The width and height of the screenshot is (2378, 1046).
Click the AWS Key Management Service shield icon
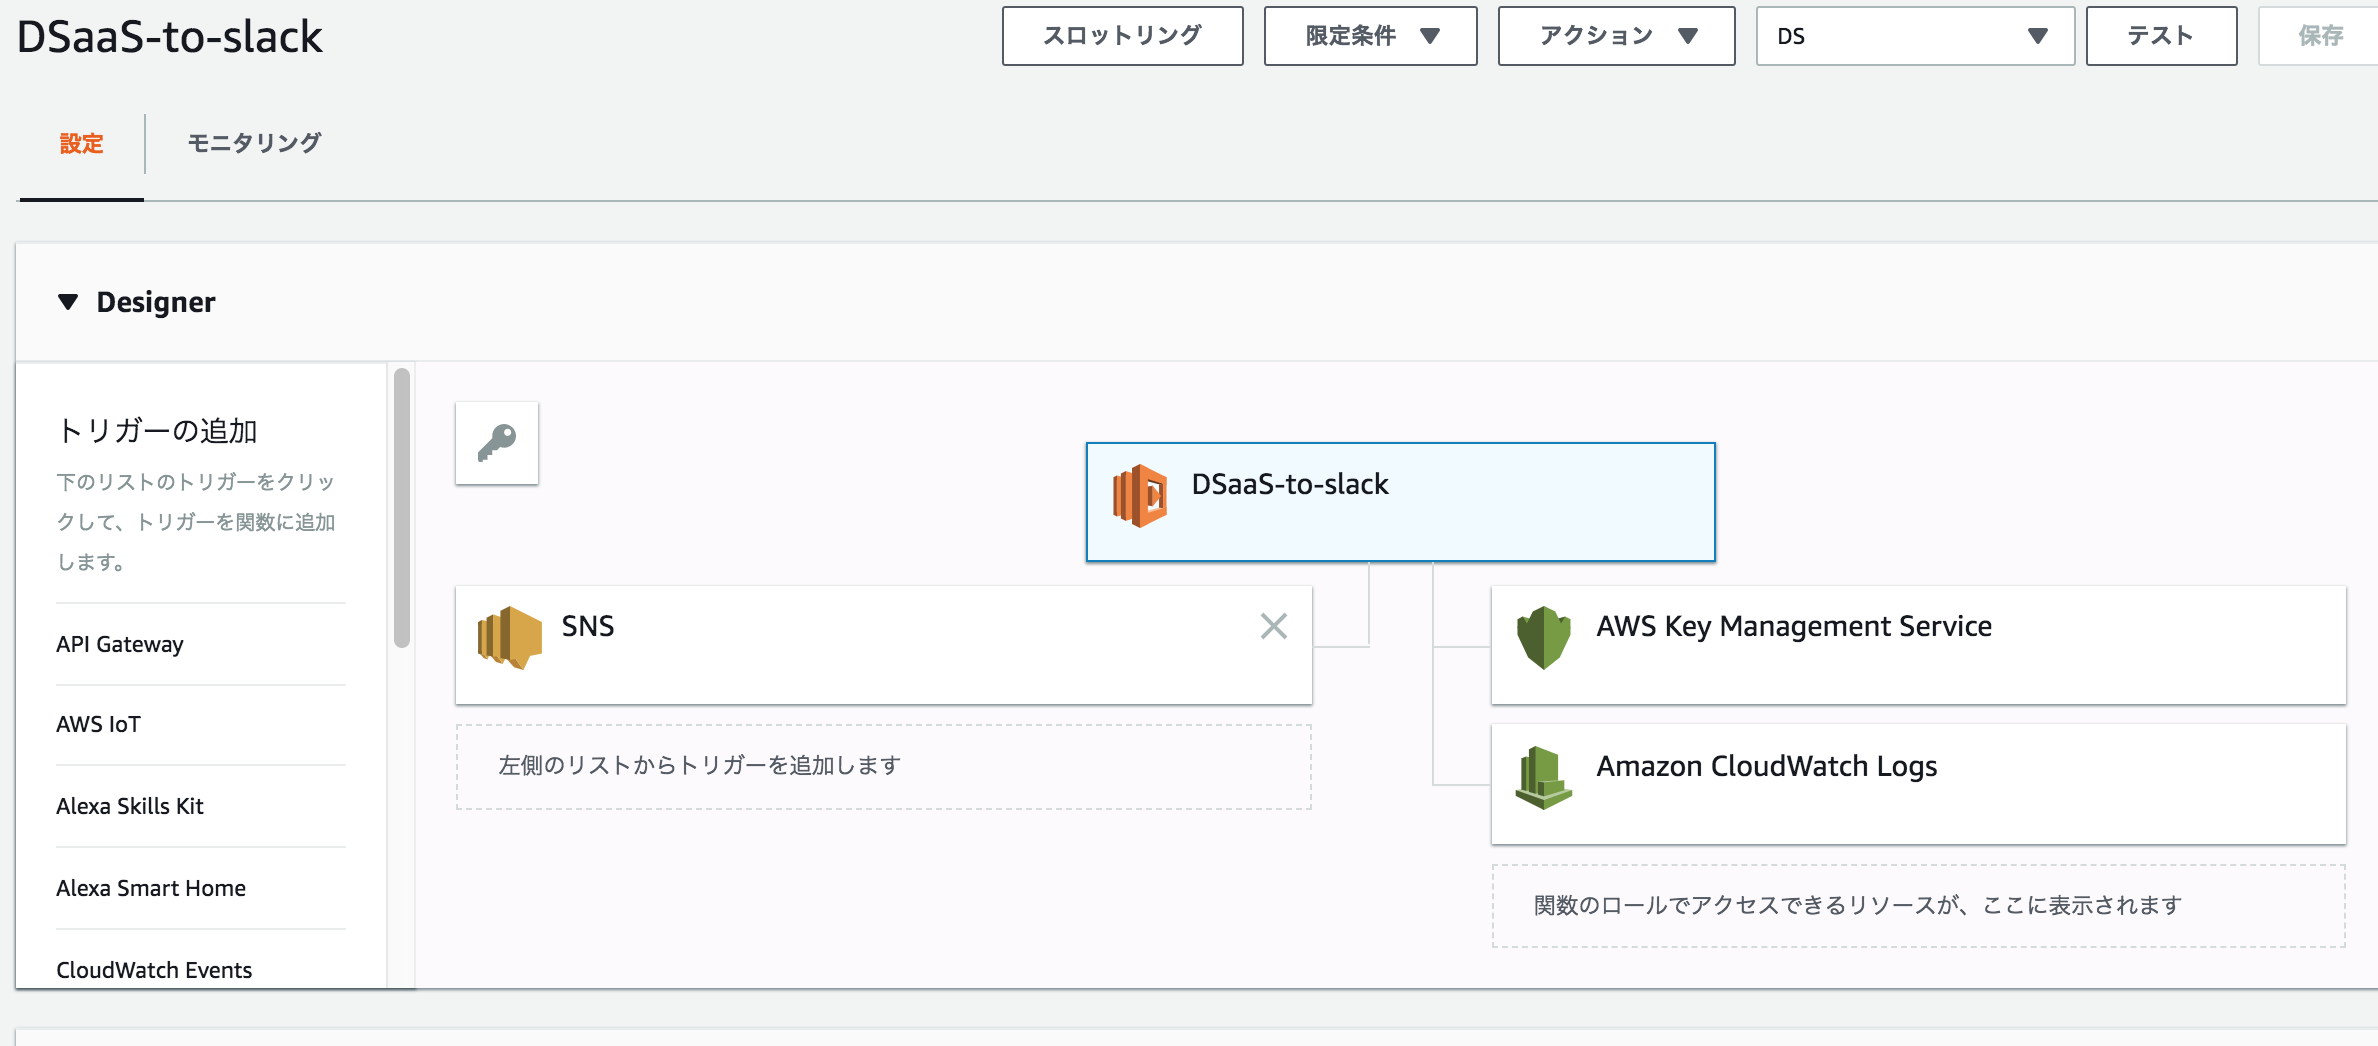click(1544, 637)
